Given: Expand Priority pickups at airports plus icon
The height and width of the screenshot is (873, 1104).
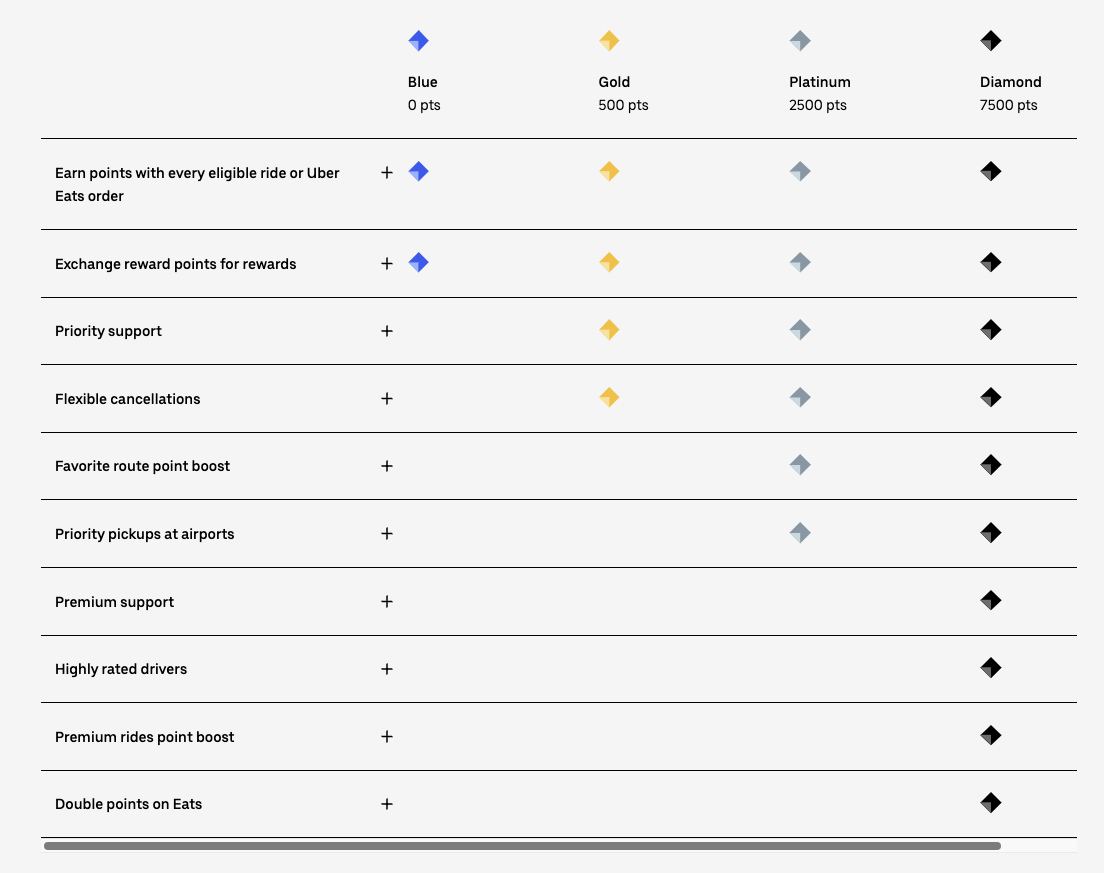Looking at the screenshot, I should pyautogui.click(x=387, y=534).
